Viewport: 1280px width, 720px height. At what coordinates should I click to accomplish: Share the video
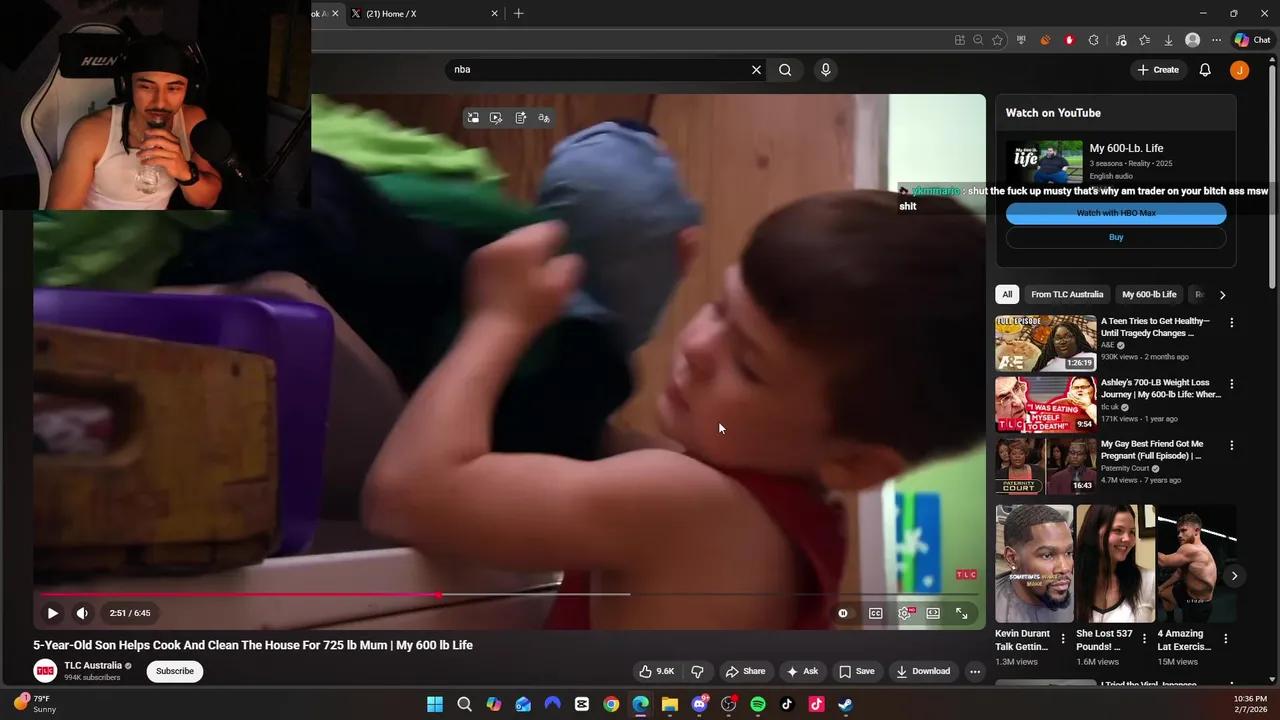click(745, 671)
